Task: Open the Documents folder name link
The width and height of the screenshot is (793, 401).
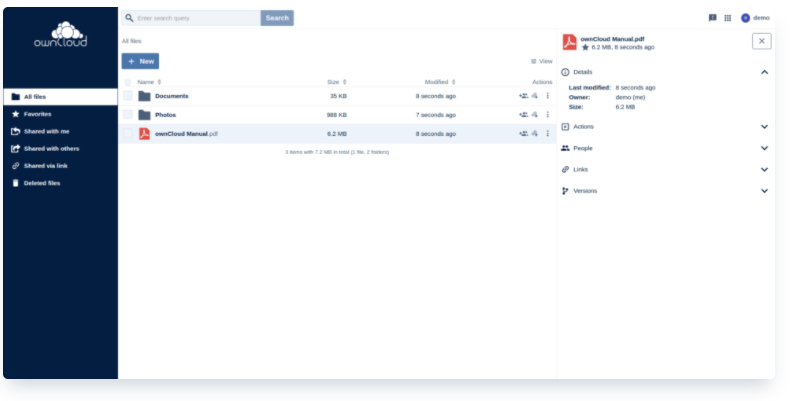Action: pos(172,96)
